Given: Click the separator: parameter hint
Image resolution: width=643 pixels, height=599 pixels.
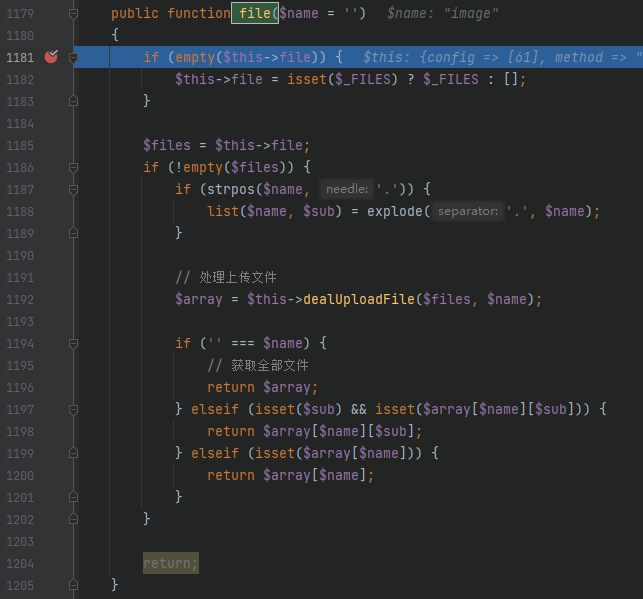Looking at the screenshot, I should click(468, 211).
